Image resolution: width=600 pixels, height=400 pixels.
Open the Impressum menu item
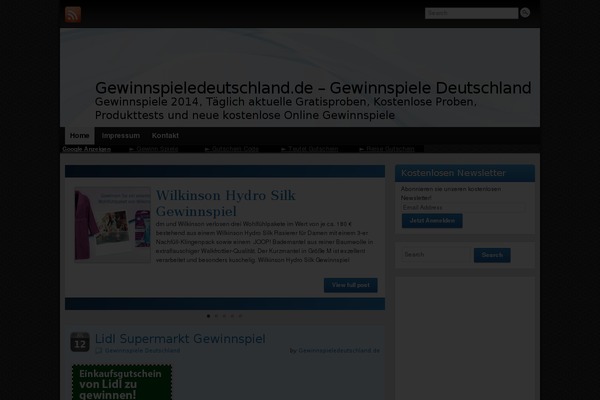[121, 136]
